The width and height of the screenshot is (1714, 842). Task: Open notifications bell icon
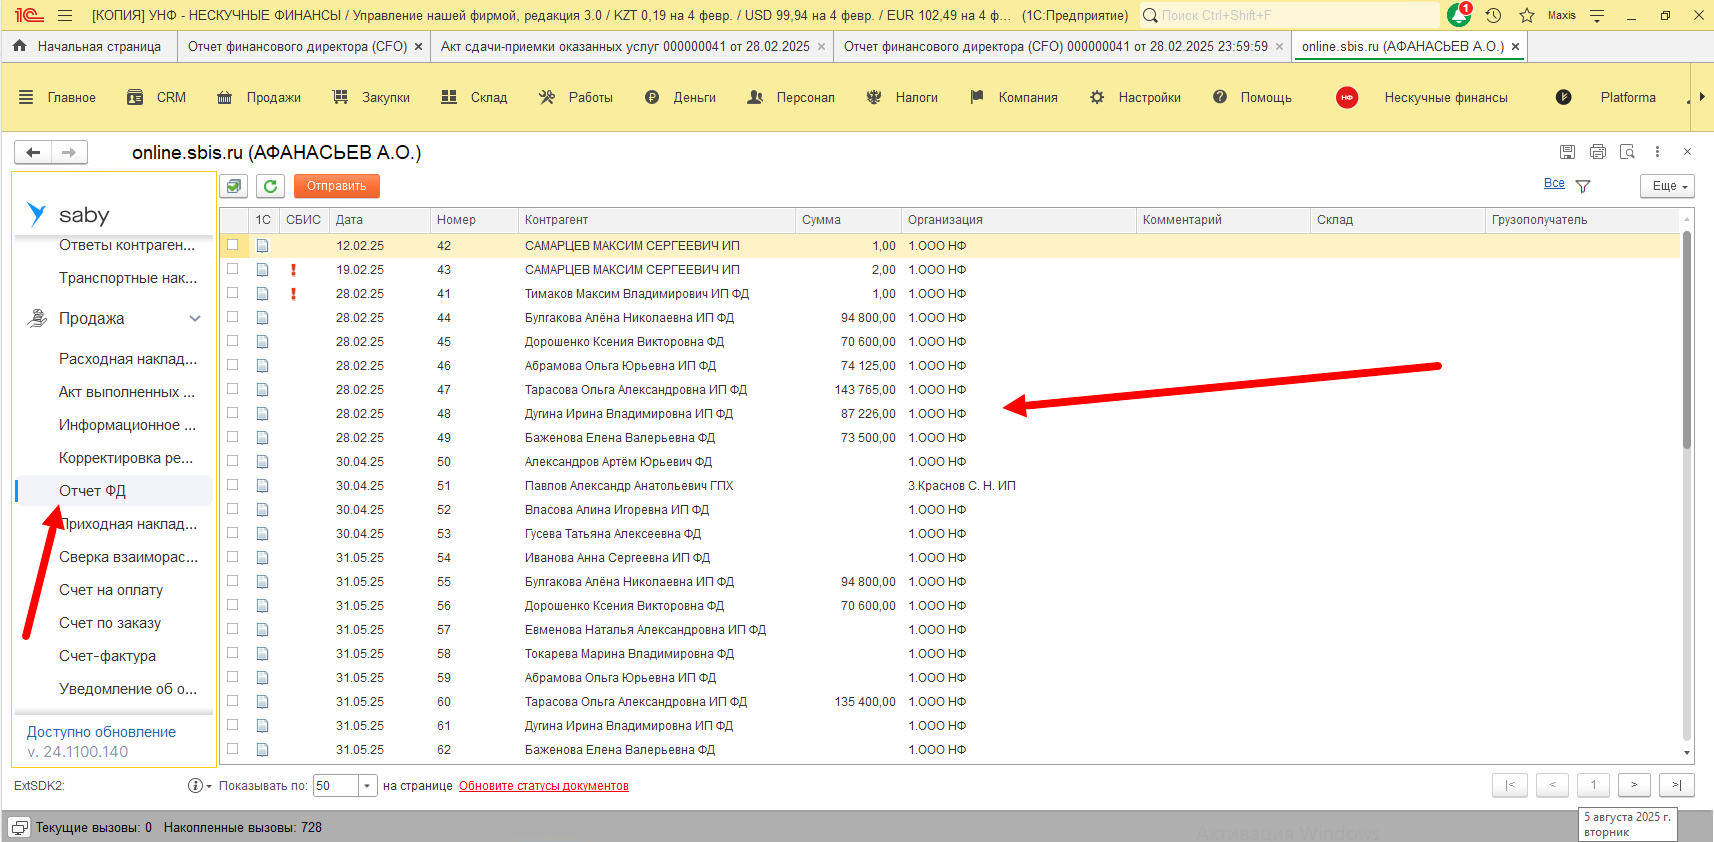pos(1458,16)
